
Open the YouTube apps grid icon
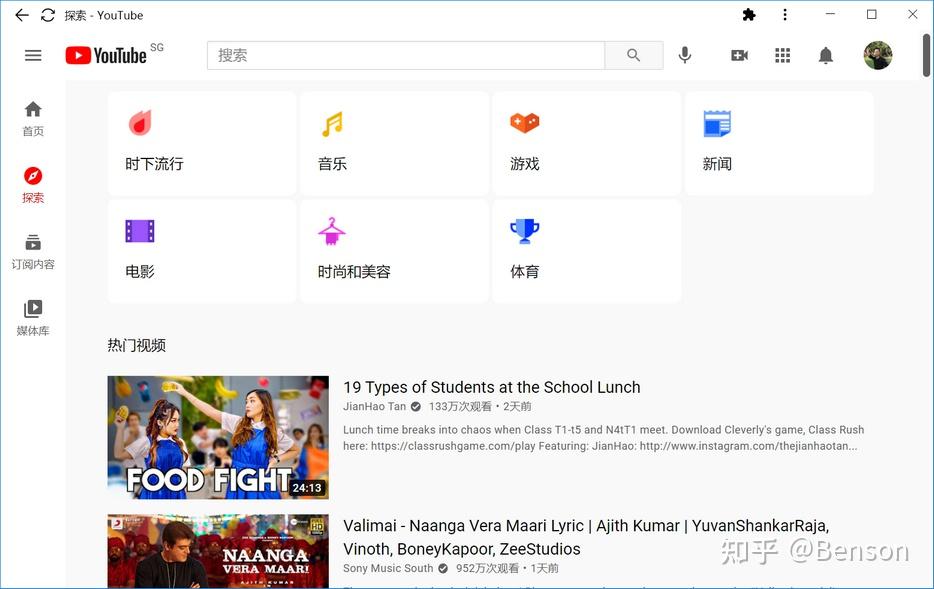[x=782, y=55]
